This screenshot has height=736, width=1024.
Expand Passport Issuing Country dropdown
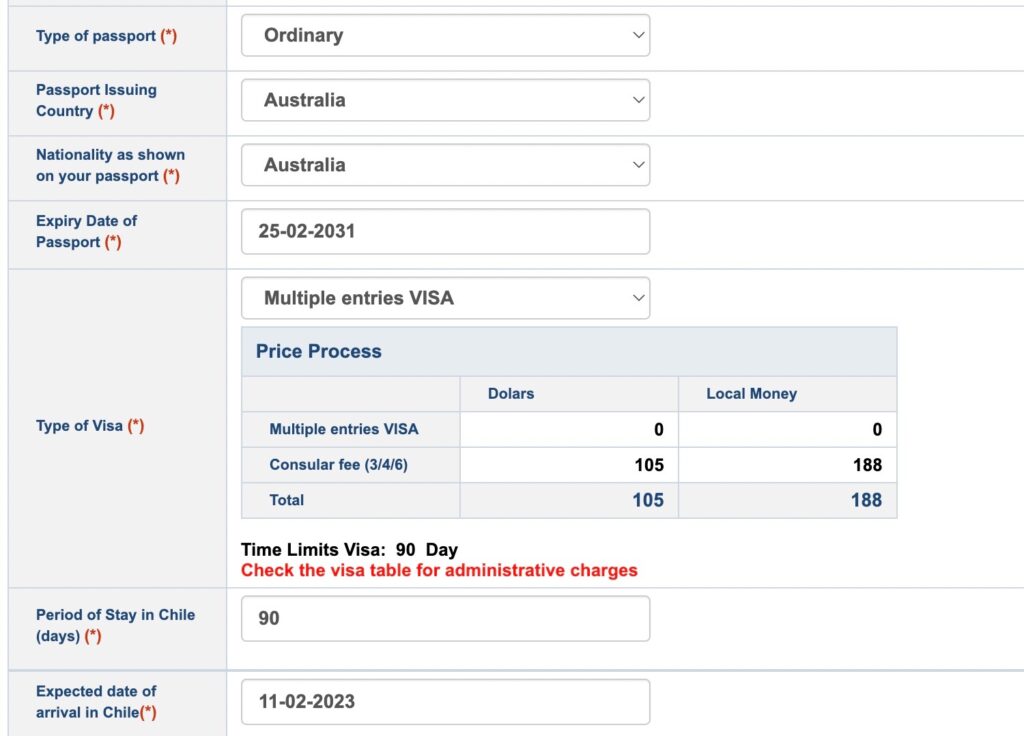point(445,100)
